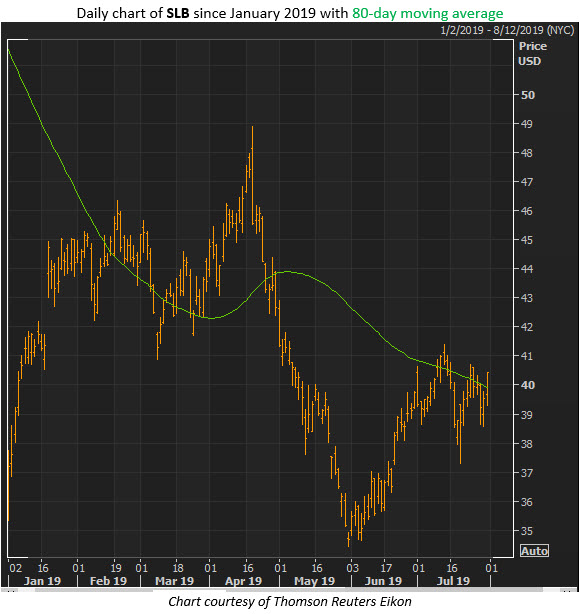Select the 44 price level label

click(527, 269)
